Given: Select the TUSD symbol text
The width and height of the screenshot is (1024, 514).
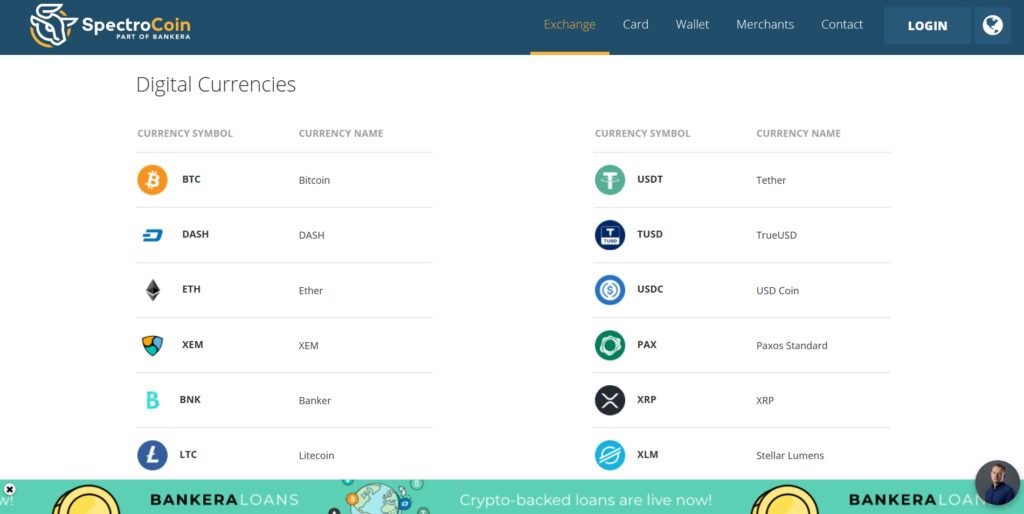Looking at the screenshot, I should 650,234.
